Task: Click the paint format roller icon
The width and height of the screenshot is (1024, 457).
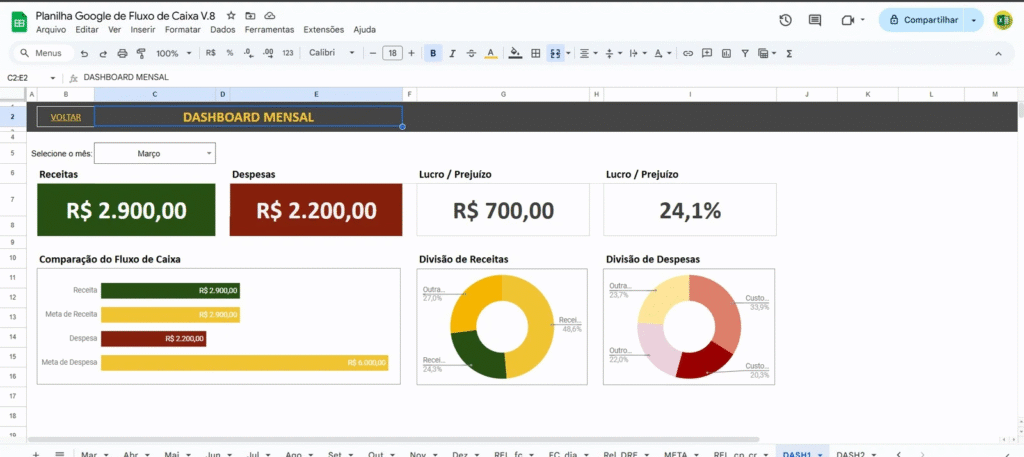Action: [x=140, y=53]
